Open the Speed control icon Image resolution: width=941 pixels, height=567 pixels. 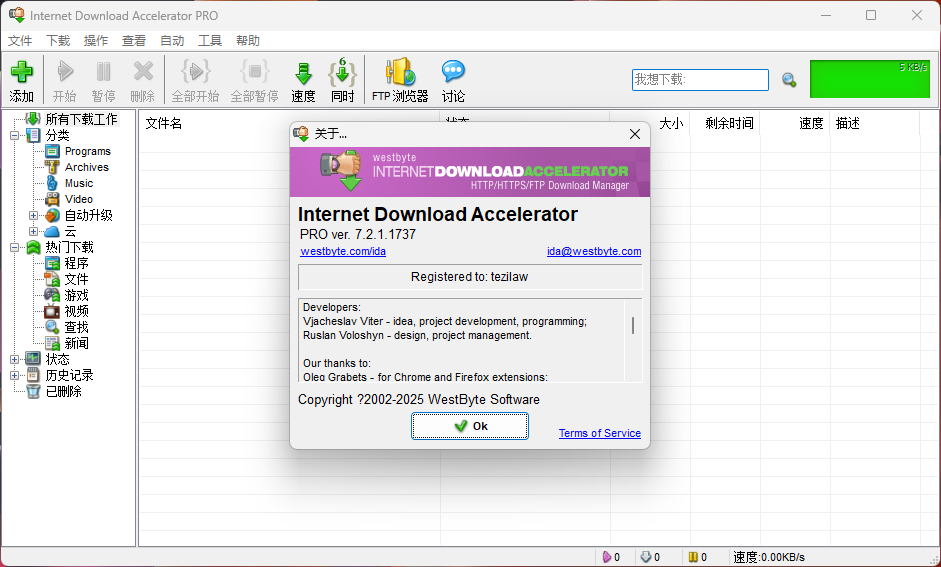click(304, 73)
